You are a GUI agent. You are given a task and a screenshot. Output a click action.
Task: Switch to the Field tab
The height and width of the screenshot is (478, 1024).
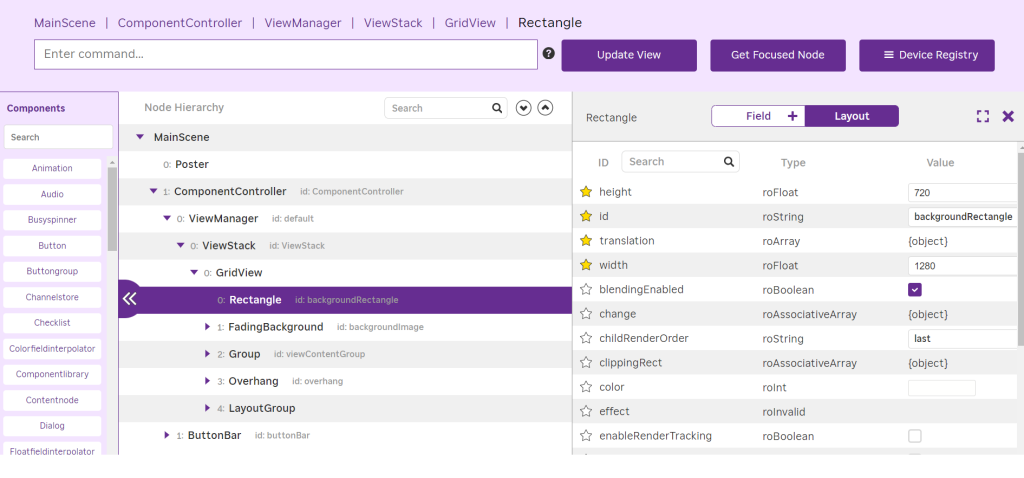(758, 116)
